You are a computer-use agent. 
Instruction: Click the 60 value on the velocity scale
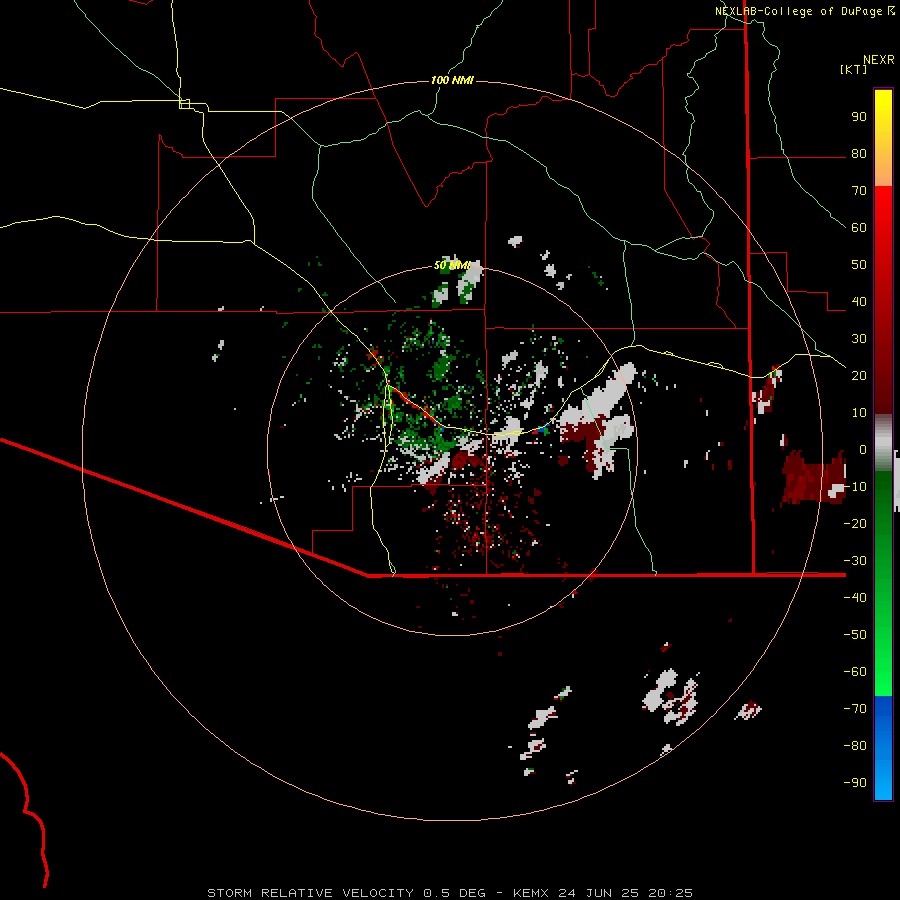click(x=859, y=228)
